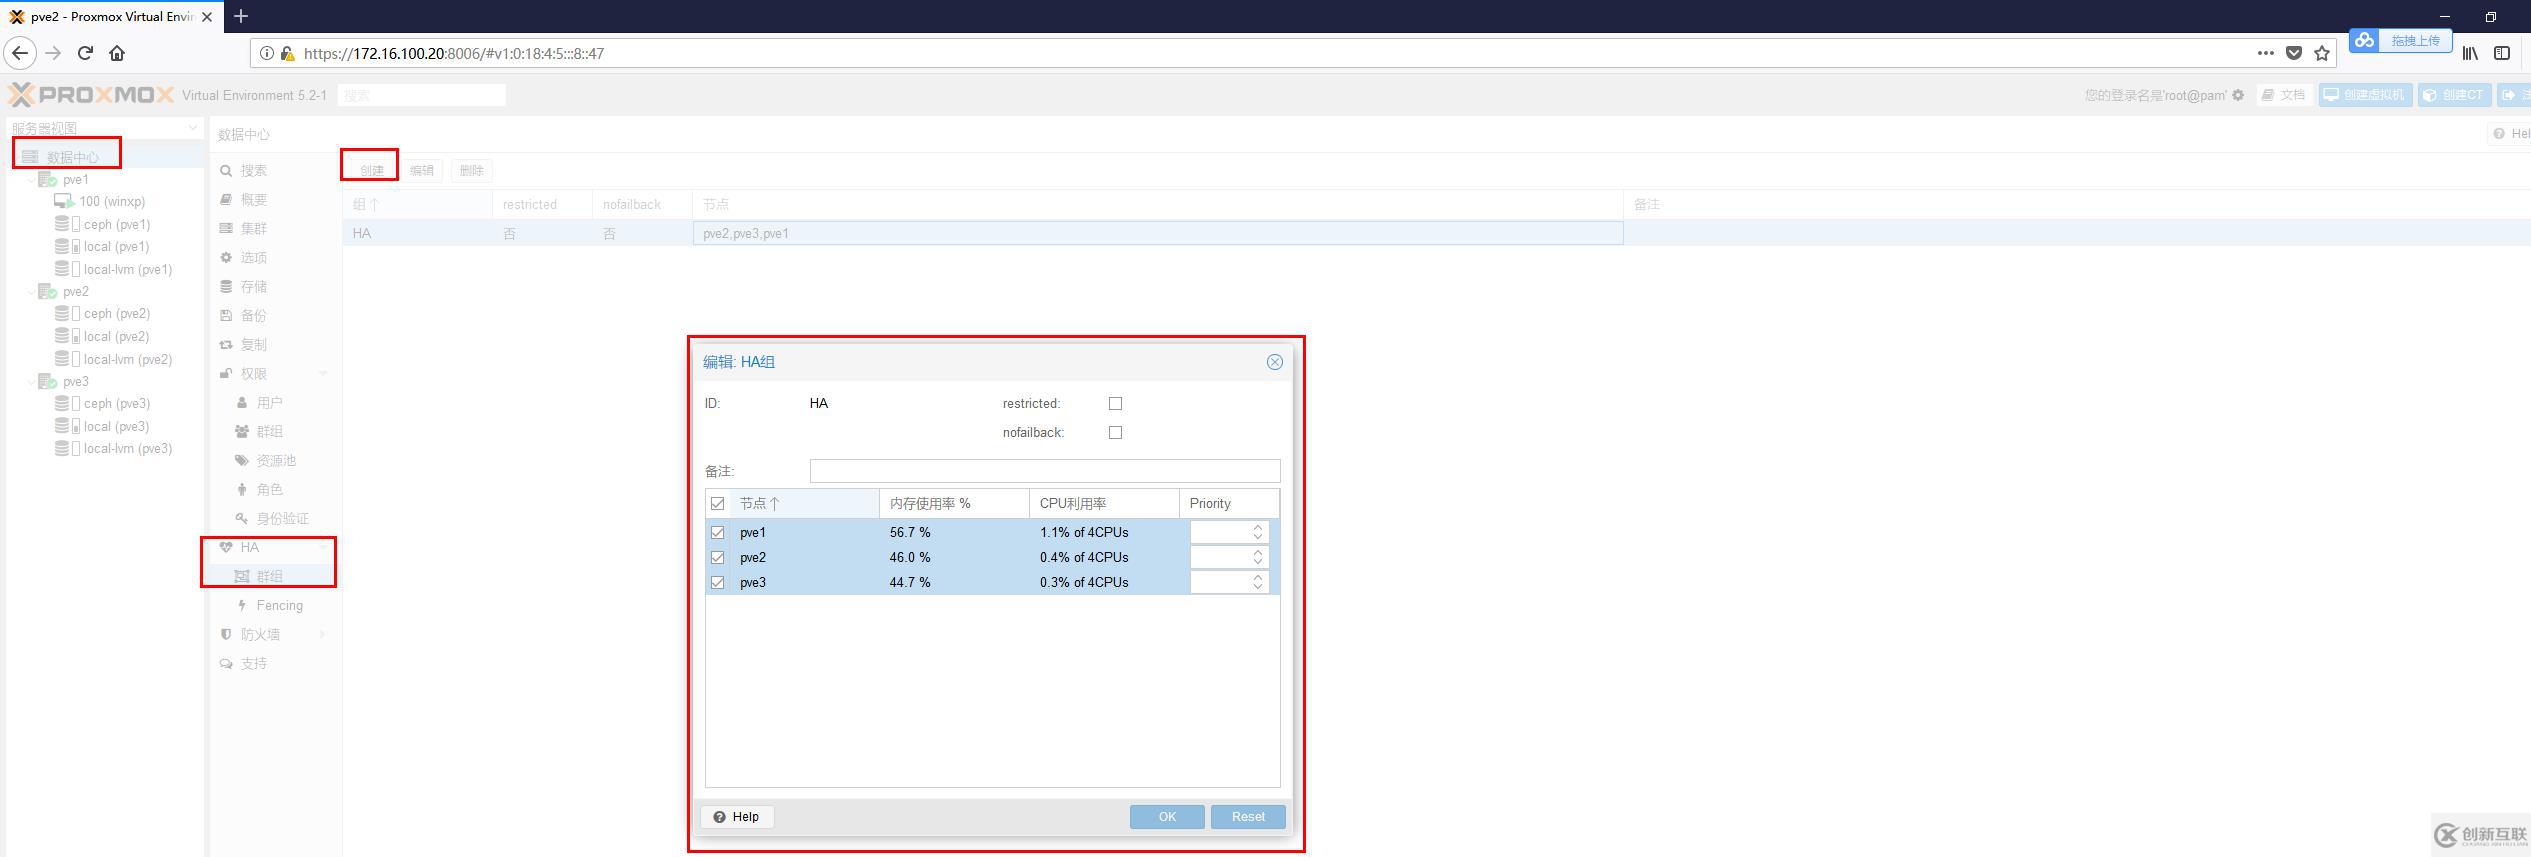Image resolution: width=2531 pixels, height=857 pixels.
Task: Click the Proxmox search field
Action: [421, 95]
